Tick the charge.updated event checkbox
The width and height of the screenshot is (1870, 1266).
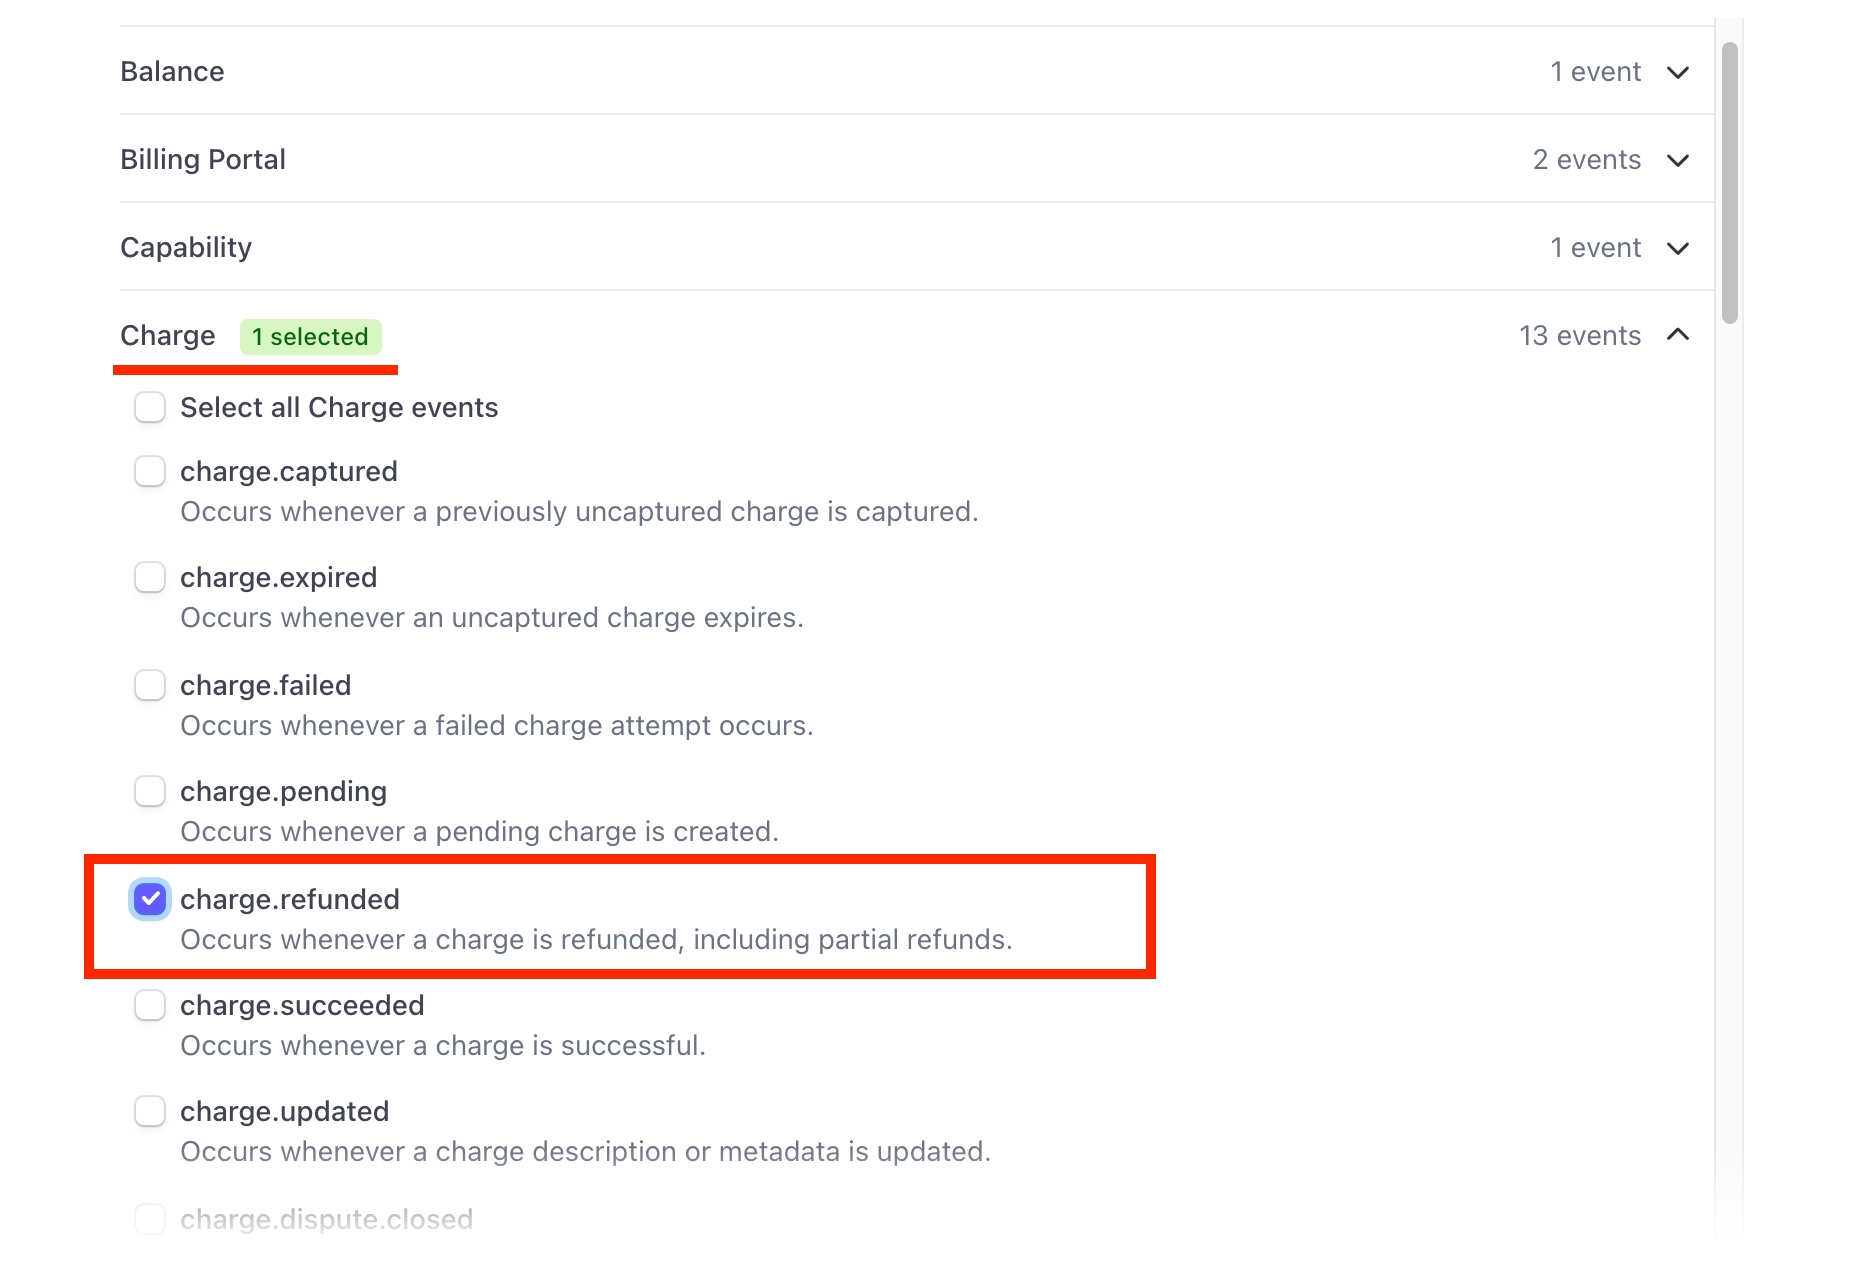[150, 1112]
